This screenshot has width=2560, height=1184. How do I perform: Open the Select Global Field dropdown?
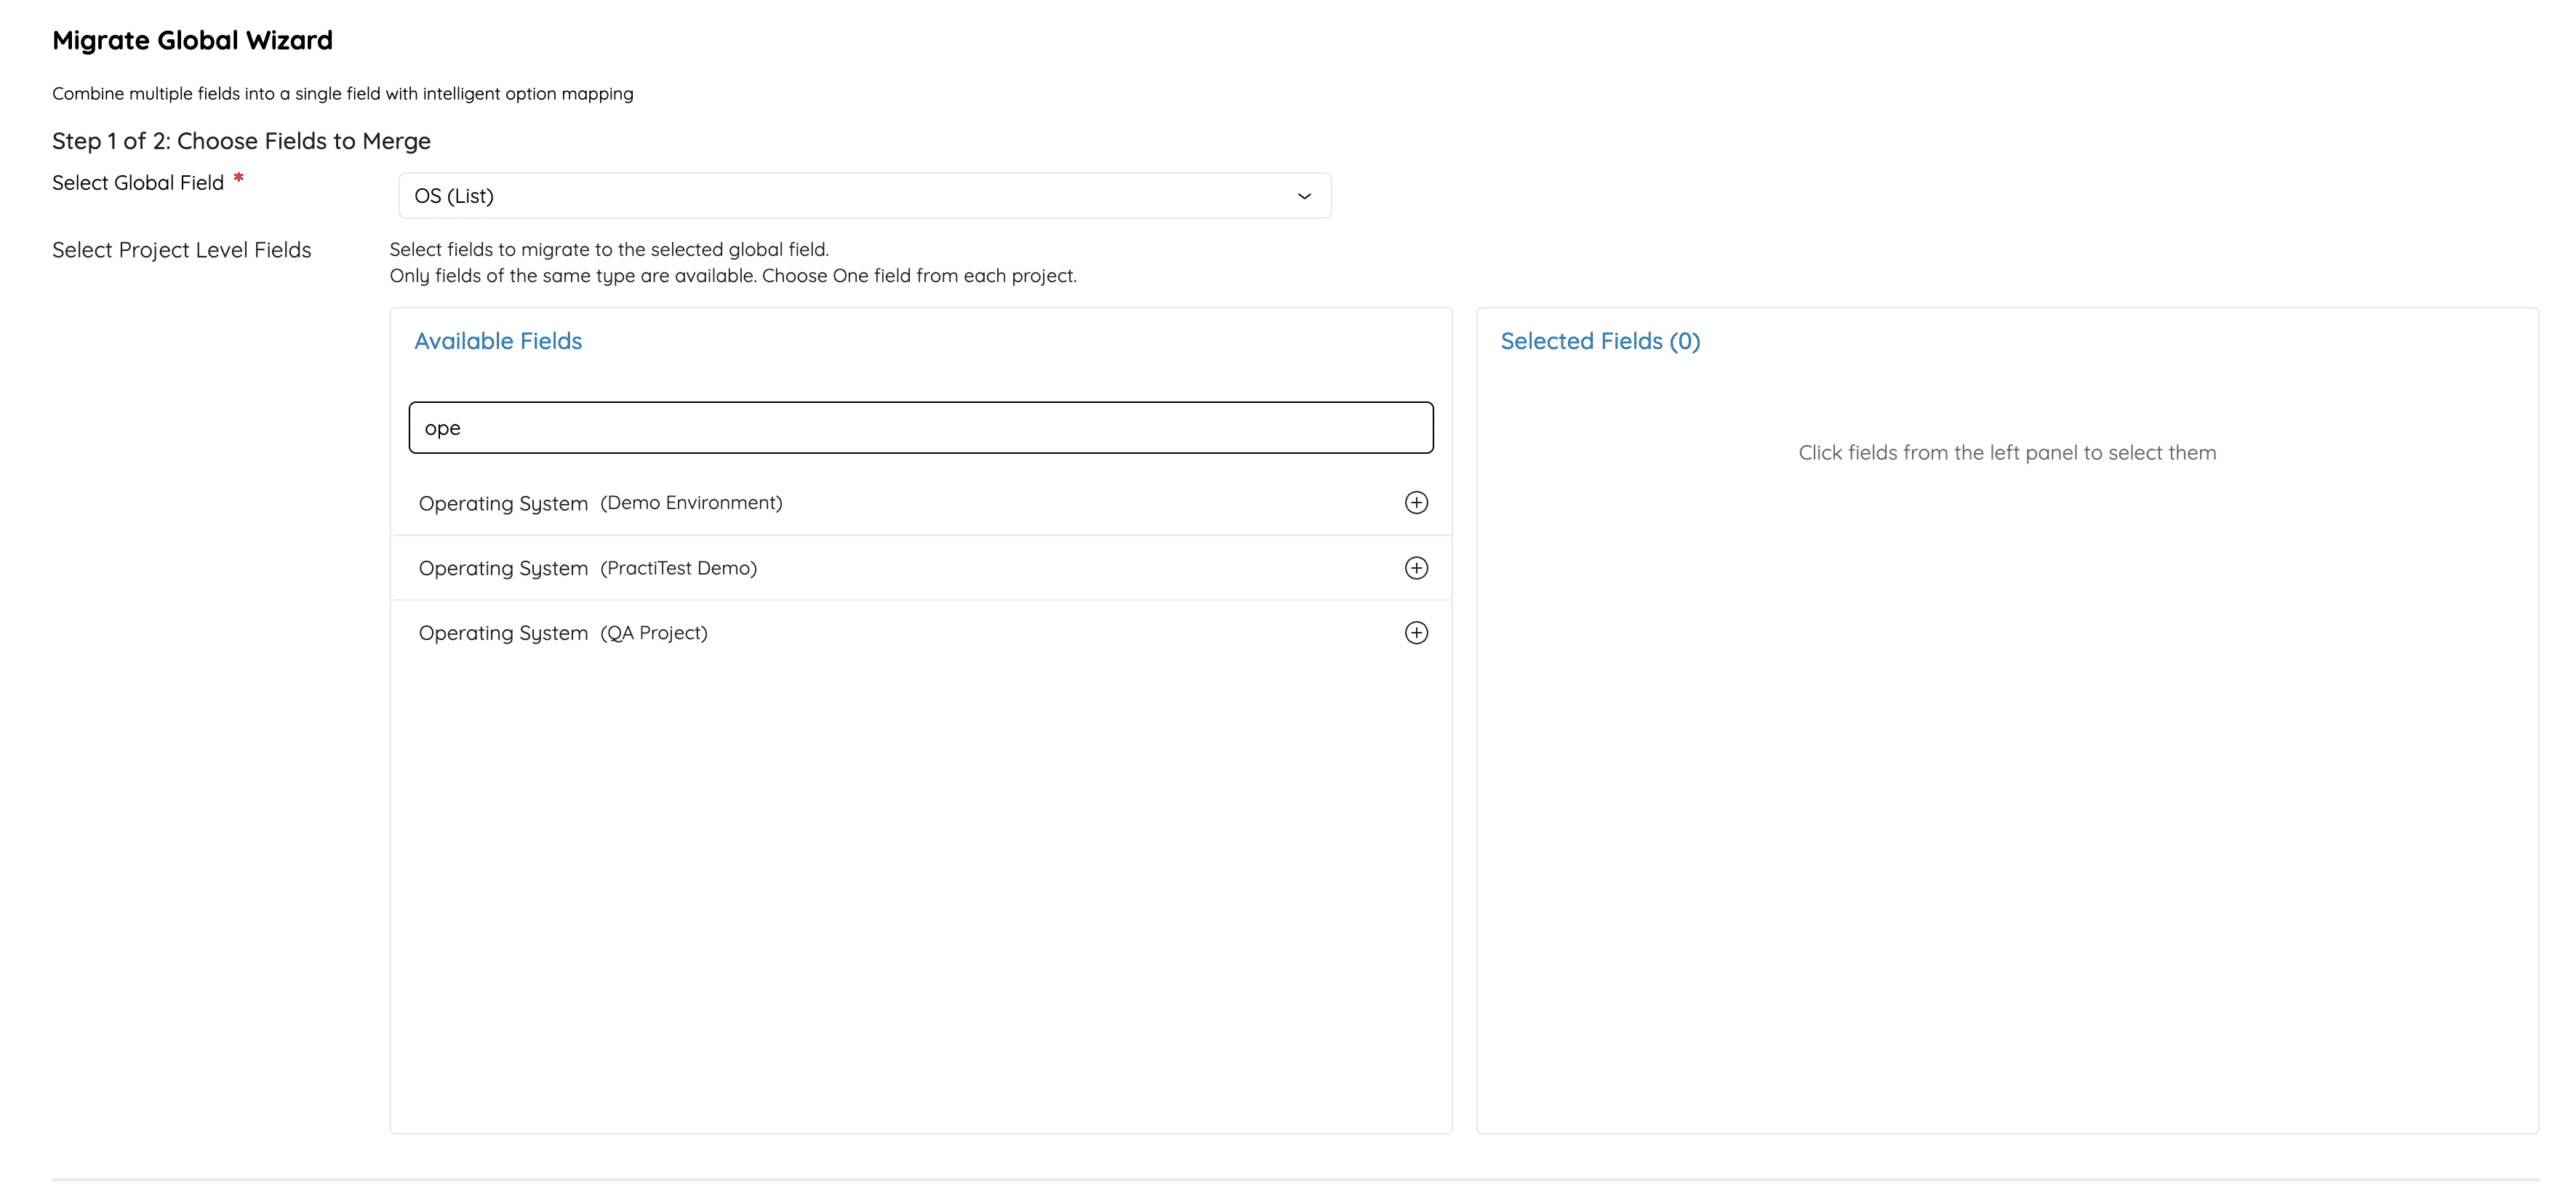864,196
